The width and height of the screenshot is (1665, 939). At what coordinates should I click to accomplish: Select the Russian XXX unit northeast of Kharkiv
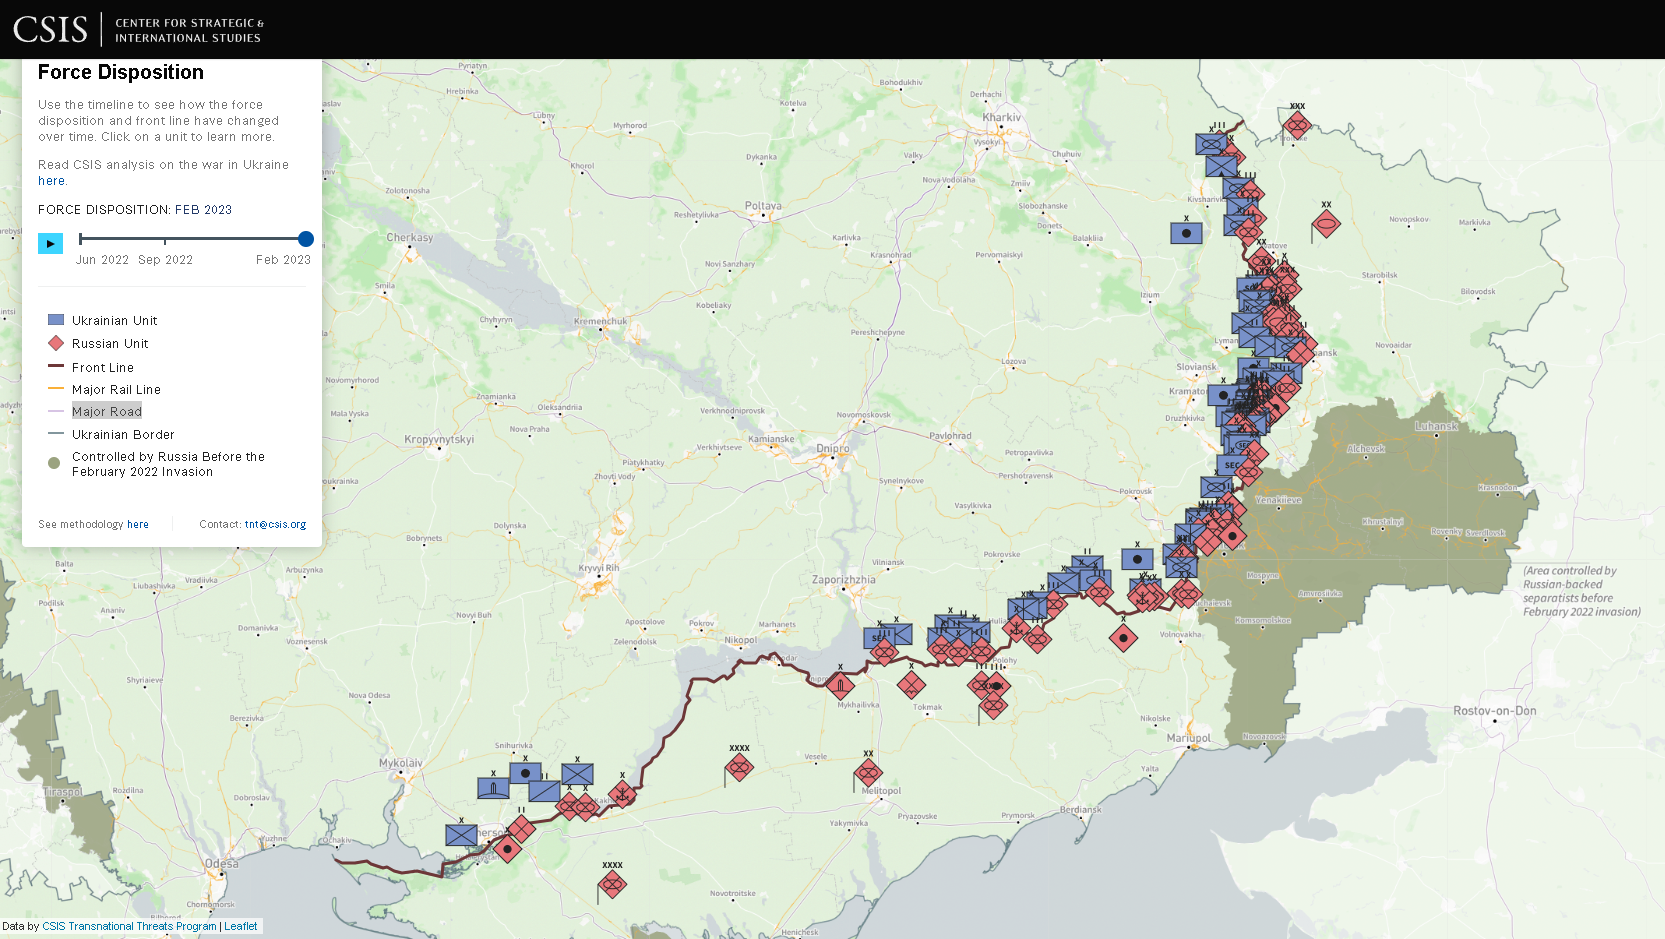1297,125
